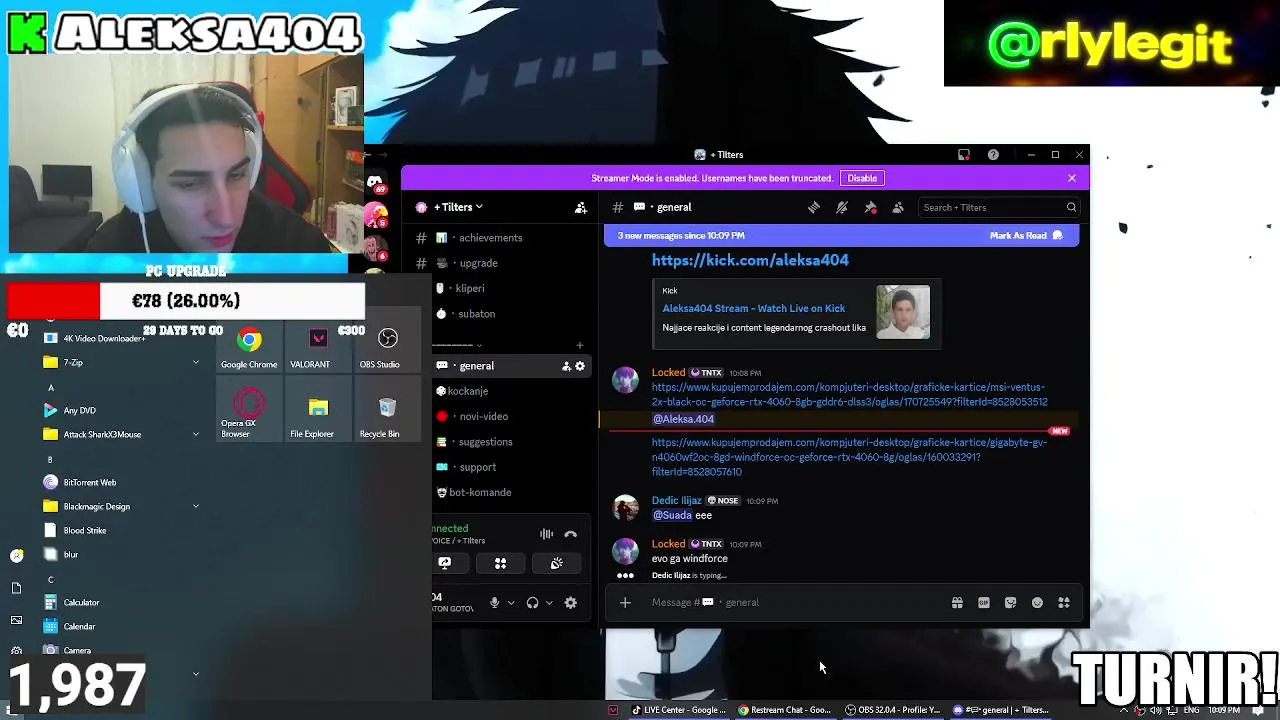The image size is (1280, 720).
Task: Start an activity in voice panel
Action: pos(500,564)
